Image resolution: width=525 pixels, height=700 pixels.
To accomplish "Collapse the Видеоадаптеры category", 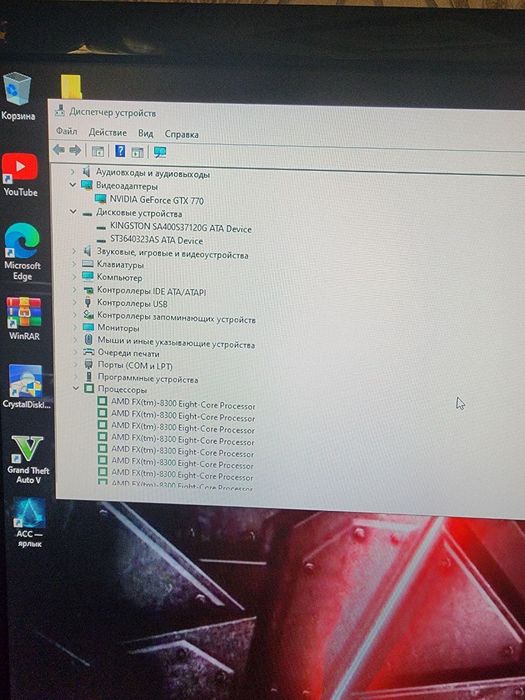I will coord(73,184).
